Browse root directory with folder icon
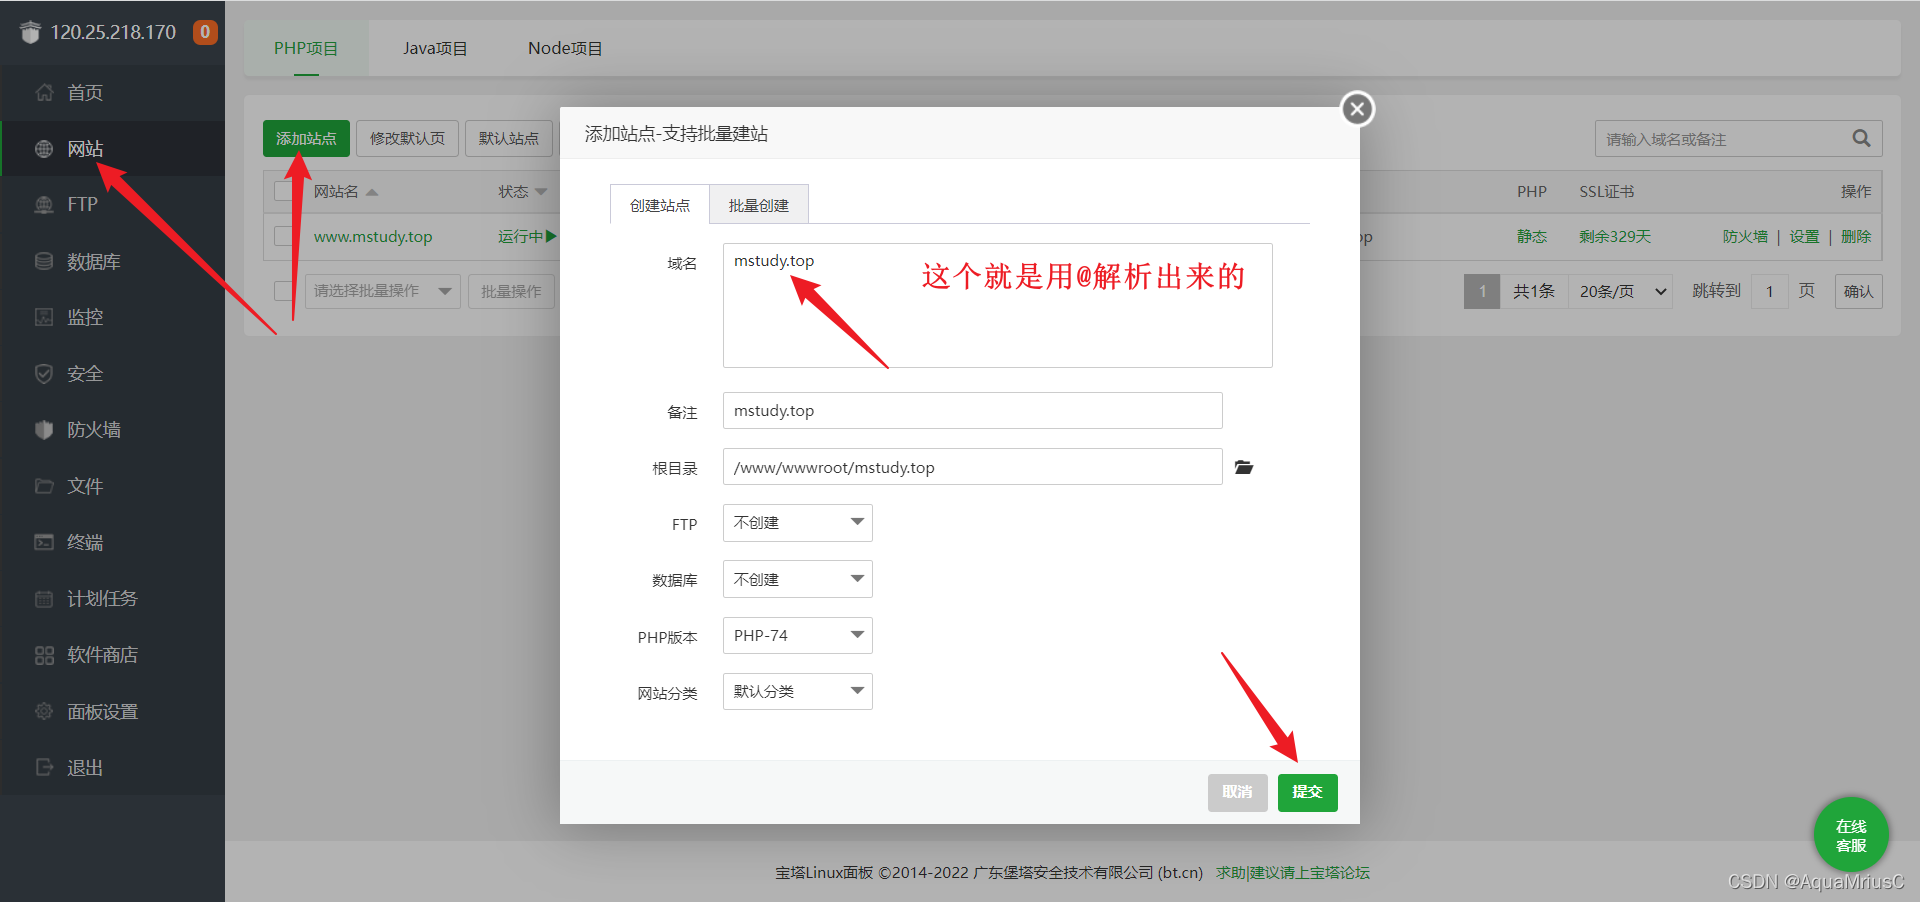 [1244, 467]
